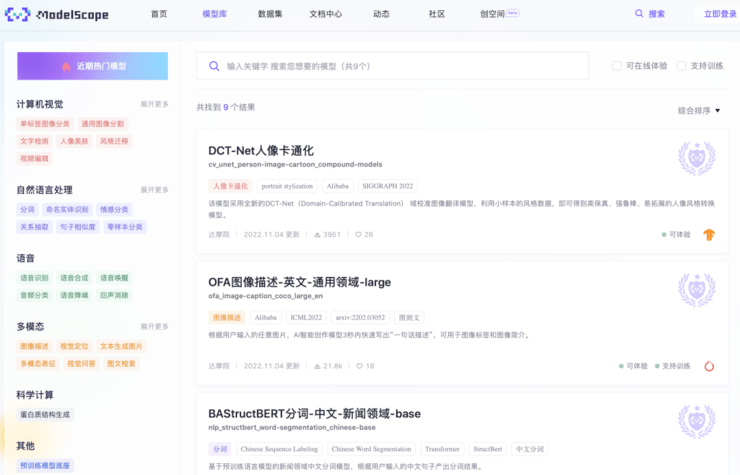Filter by 语音识别 tag

point(34,278)
